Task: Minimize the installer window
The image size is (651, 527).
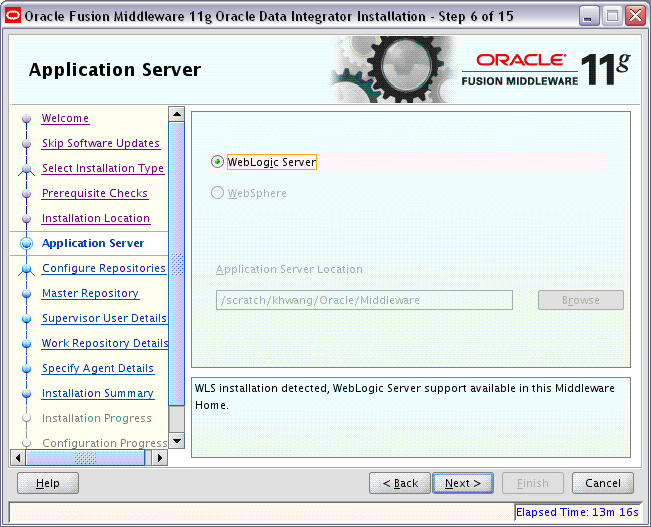Action: pyautogui.click(x=589, y=16)
